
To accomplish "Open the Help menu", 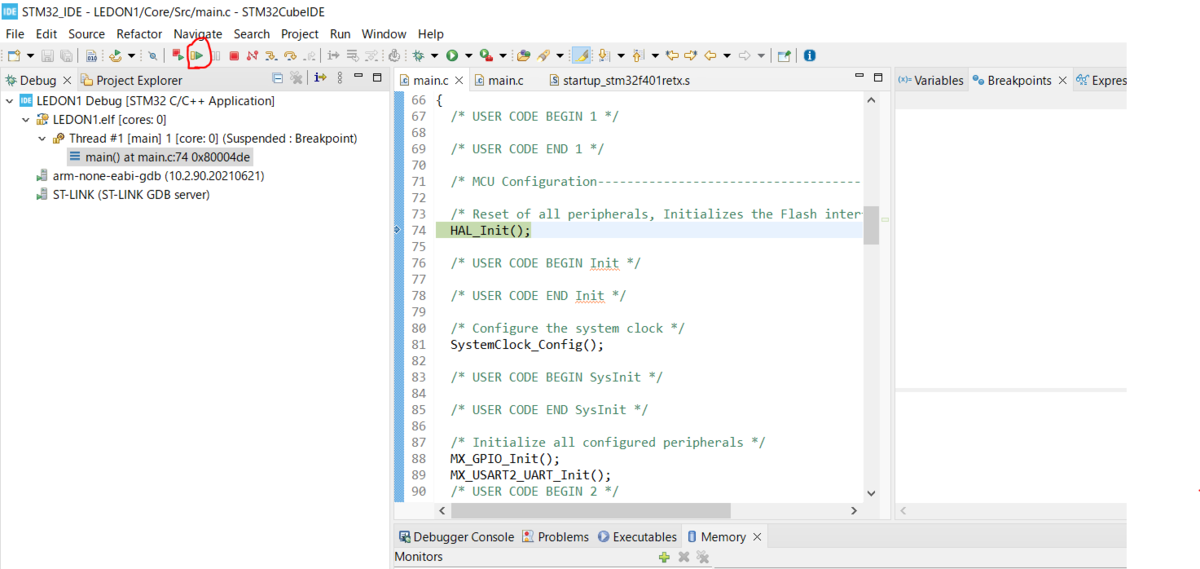I will pyautogui.click(x=431, y=34).
